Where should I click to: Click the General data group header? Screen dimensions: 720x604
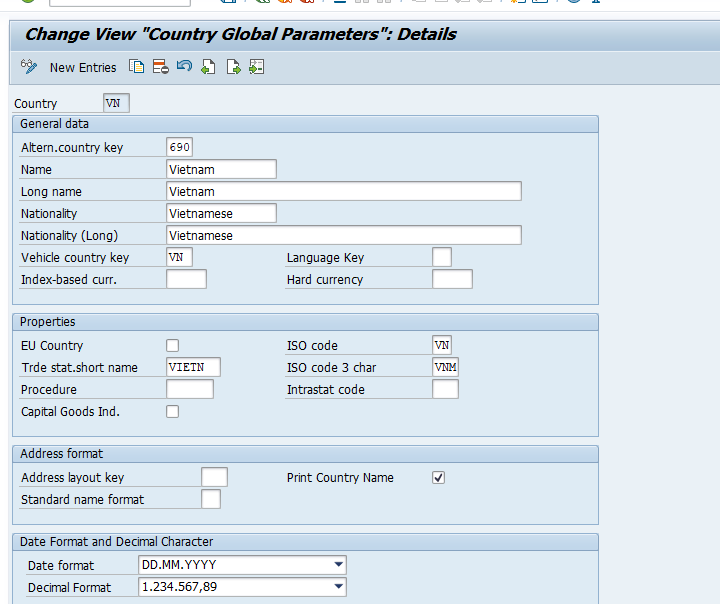click(x=305, y=124)
